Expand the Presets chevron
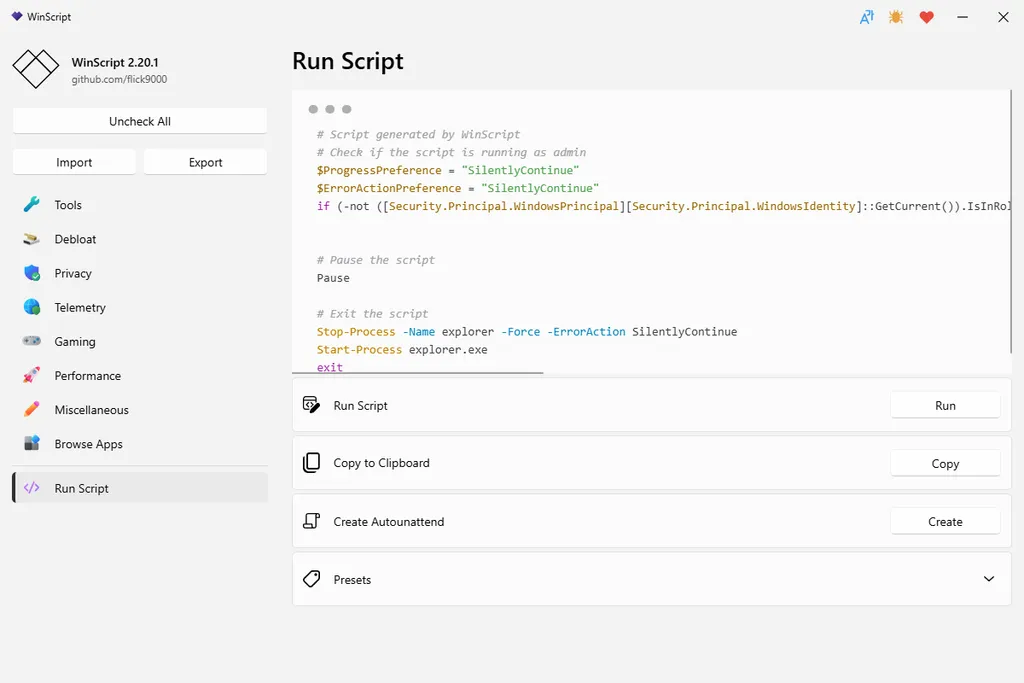The width and height of the screenshot is (1024, 683). [989, 579]
